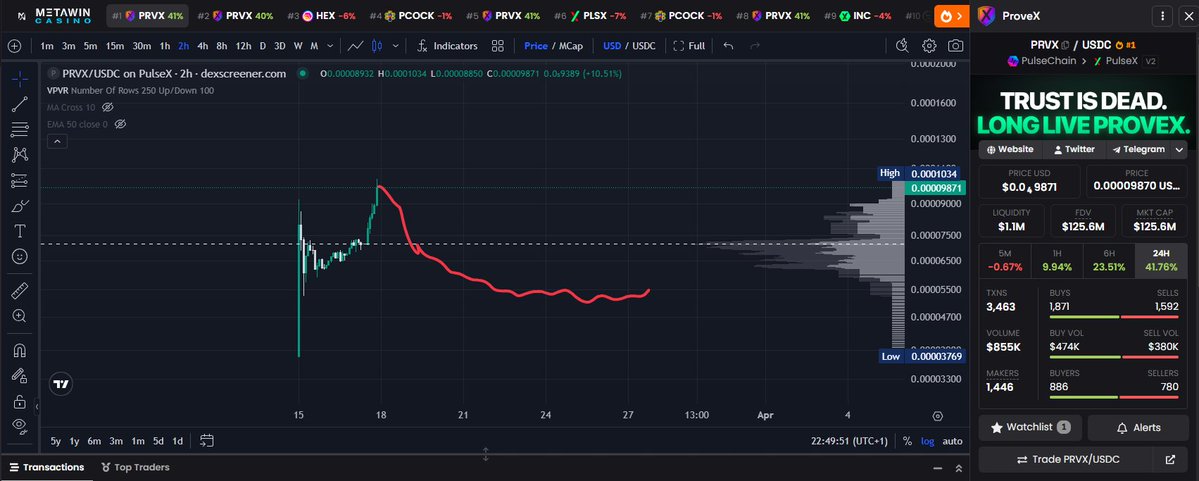Activate the zoom in tool
The width and height of the screenshot is (1199, 481).
(20, 315)
